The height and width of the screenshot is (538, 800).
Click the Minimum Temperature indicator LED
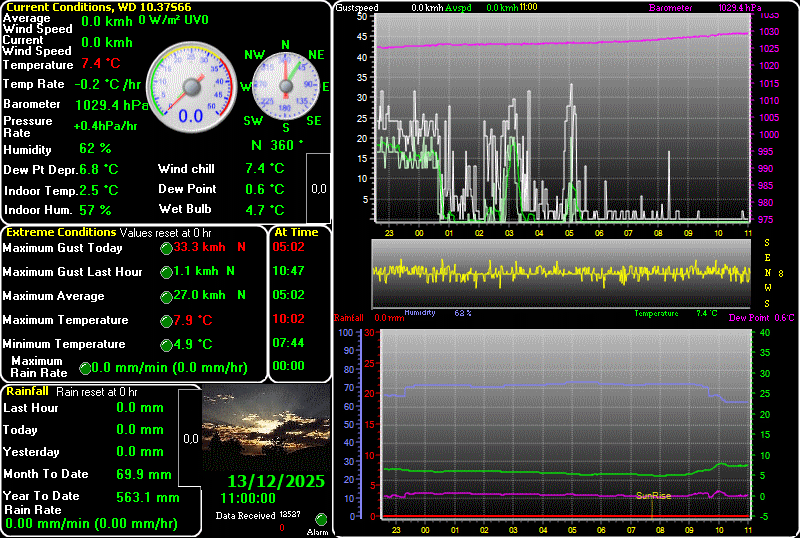(166, 345)
